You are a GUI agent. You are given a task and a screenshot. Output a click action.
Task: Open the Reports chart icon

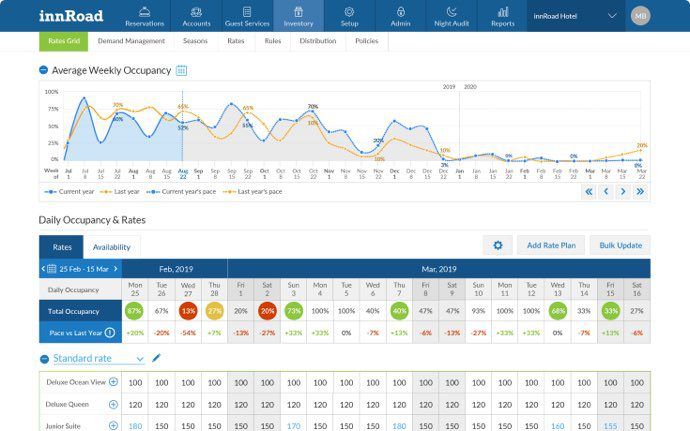[x=503, y=12]
